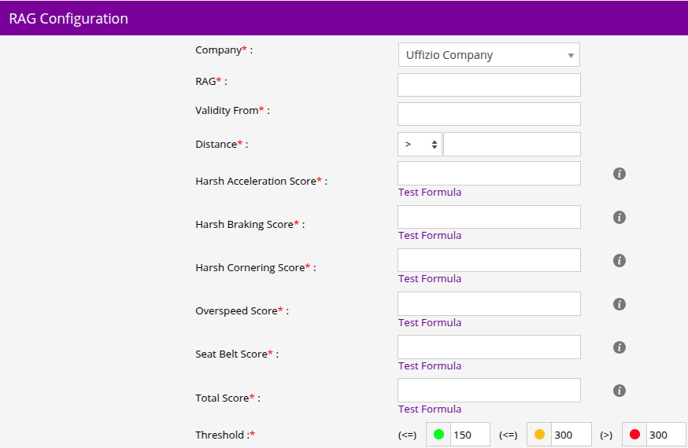Click the green threshold color indicator
Image resolution: width=688 pixels, height=448 pixels.
click(x=439, y=435)
